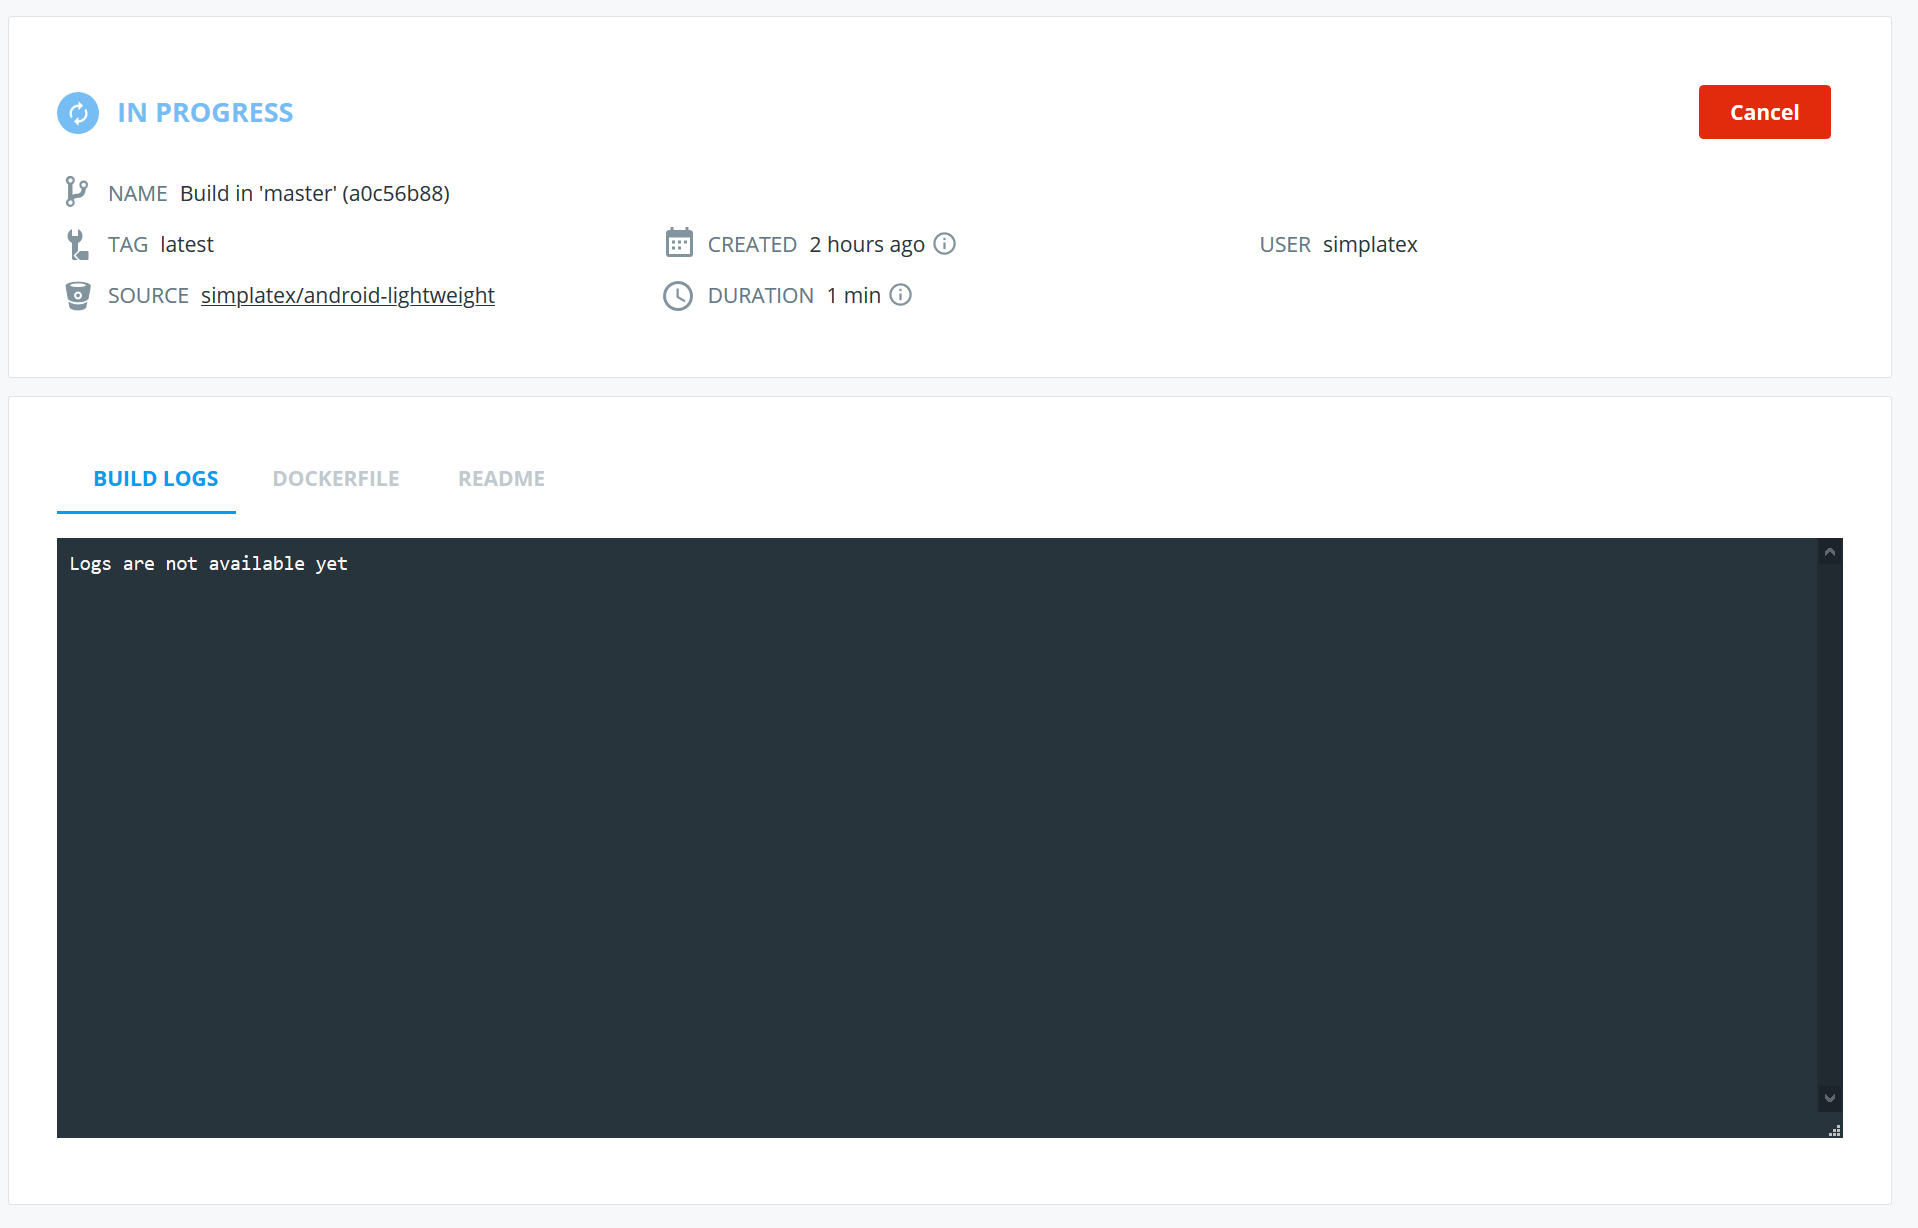Click the branch icon beside NAME
The width and height of the screenshot is (1918, 1228).
[x=76, y=192]
